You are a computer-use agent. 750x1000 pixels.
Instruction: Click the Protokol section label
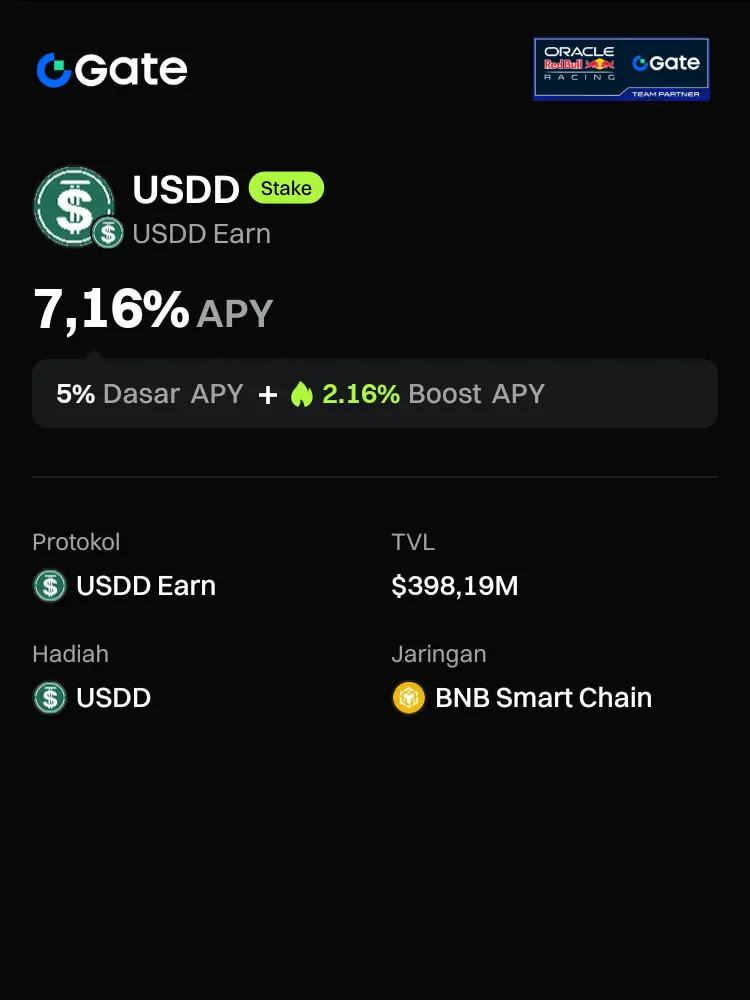point(76,542)
